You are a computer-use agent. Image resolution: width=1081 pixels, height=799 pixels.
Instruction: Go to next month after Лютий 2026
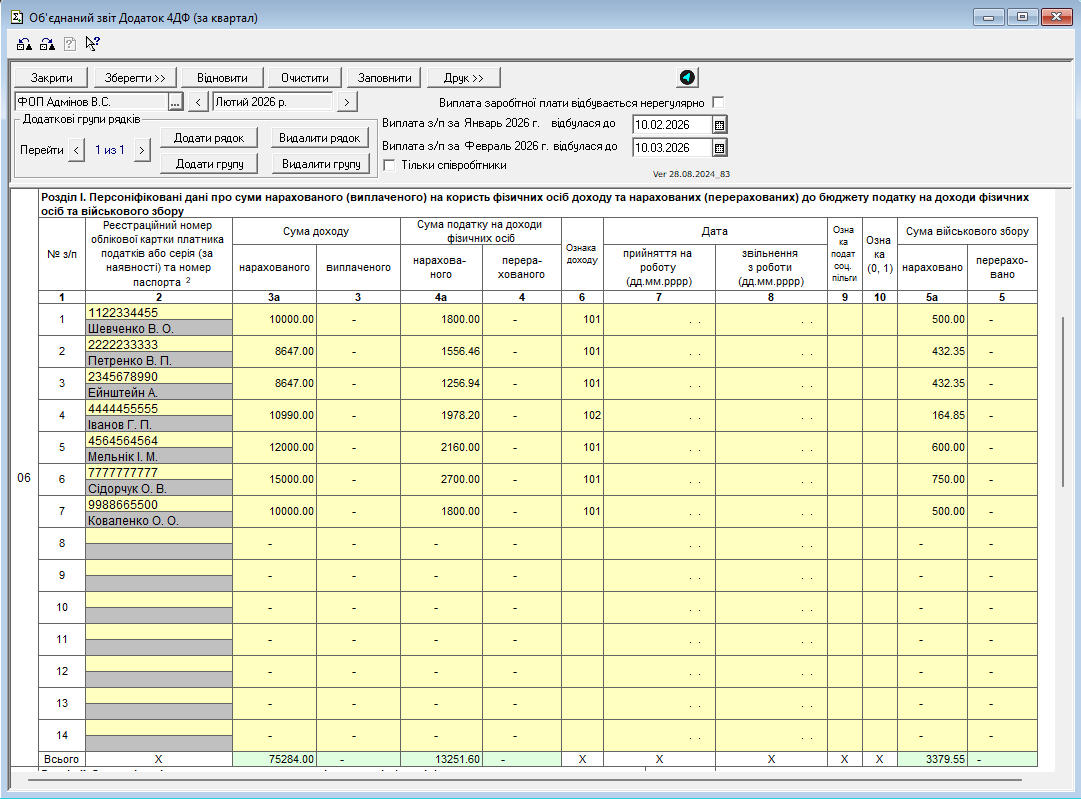coord(346,102)
